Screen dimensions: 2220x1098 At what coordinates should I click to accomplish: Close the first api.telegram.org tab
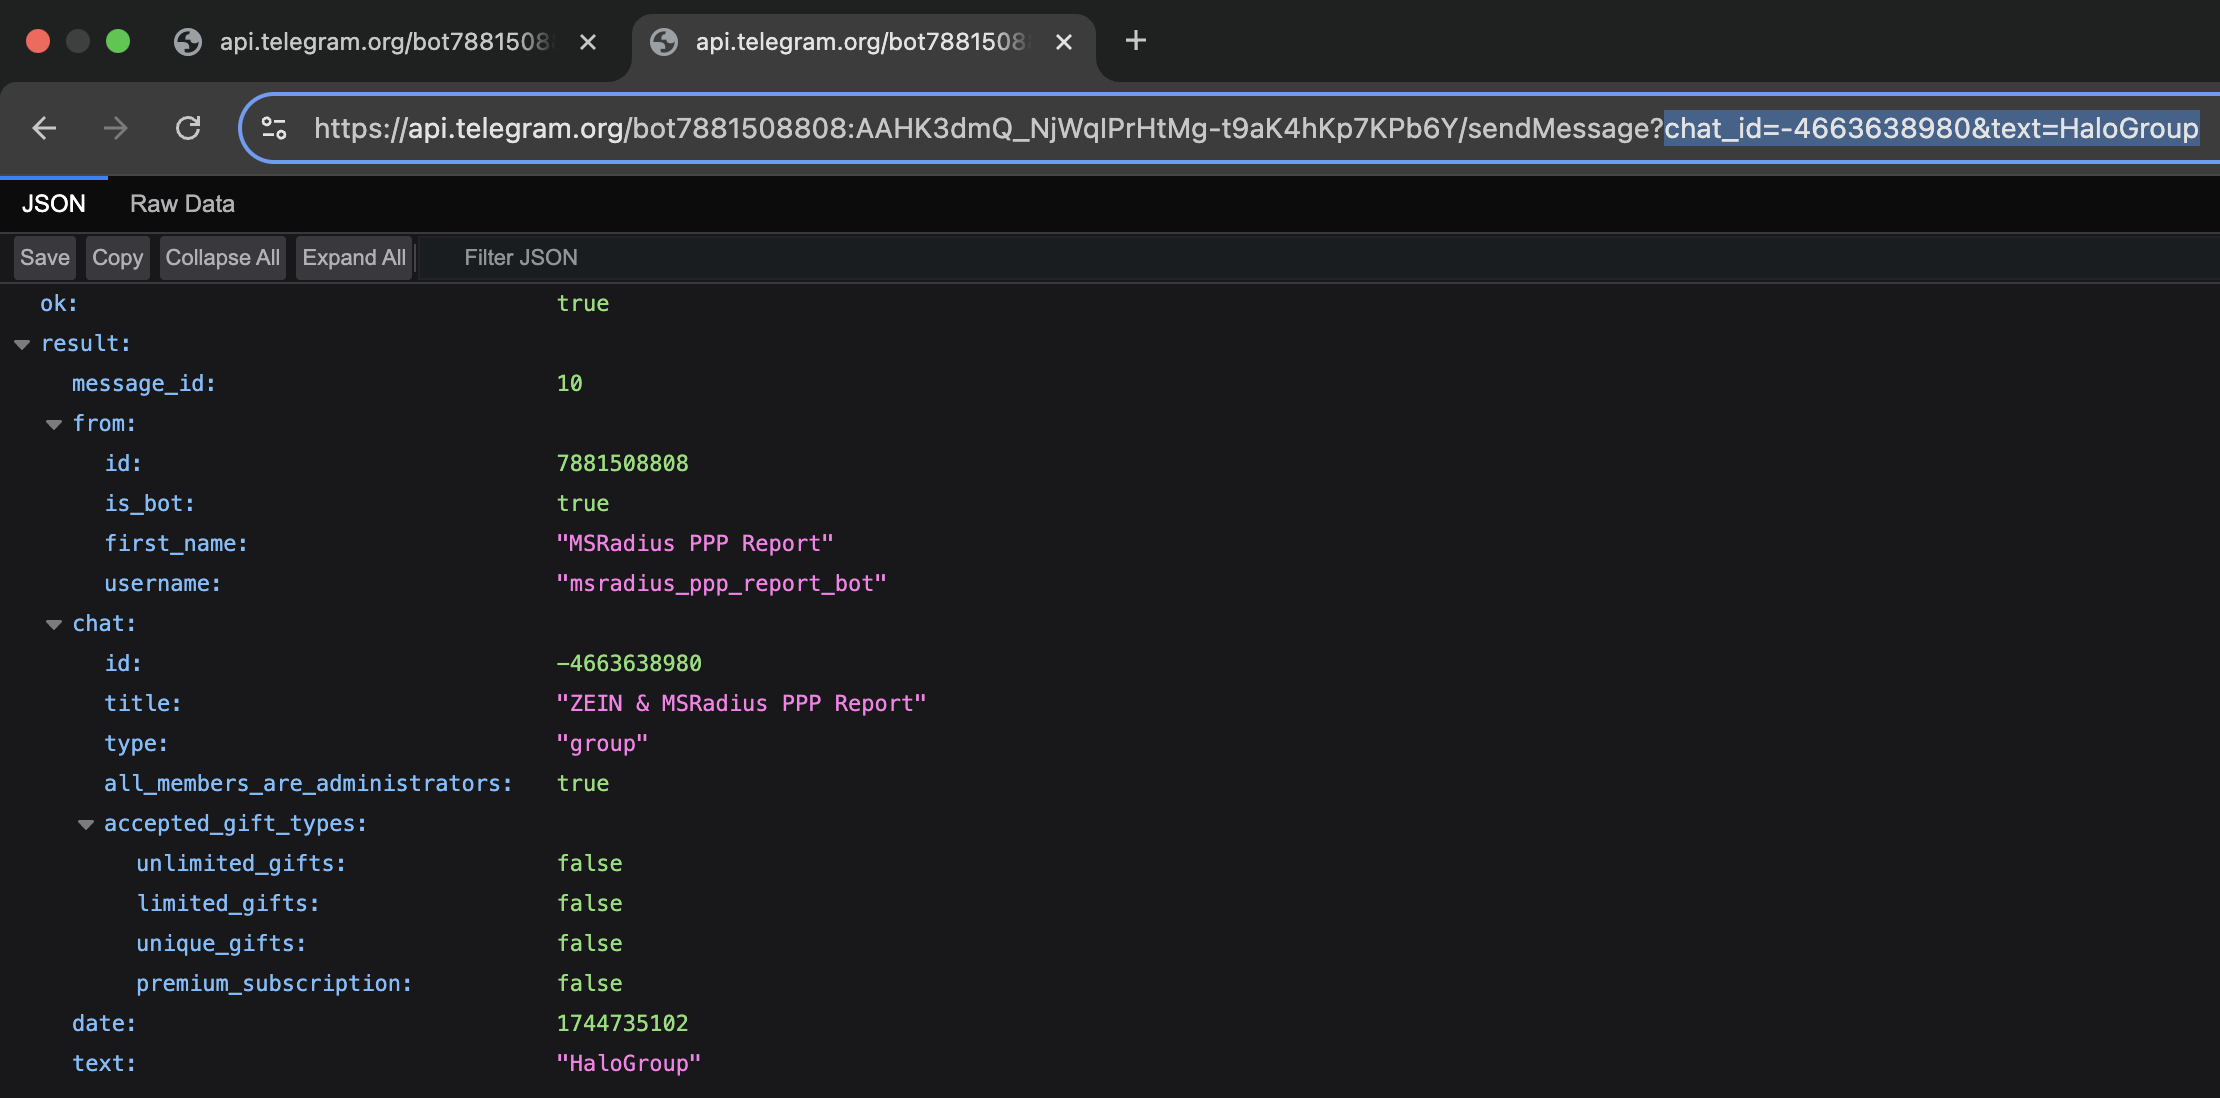point(588,42)
